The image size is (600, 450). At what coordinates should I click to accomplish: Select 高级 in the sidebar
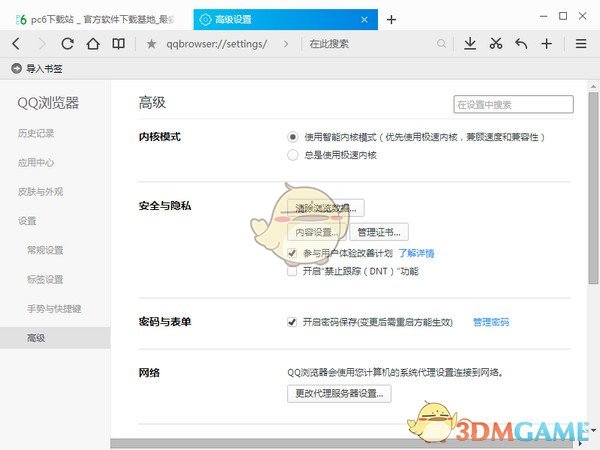[x=55, y=338]
